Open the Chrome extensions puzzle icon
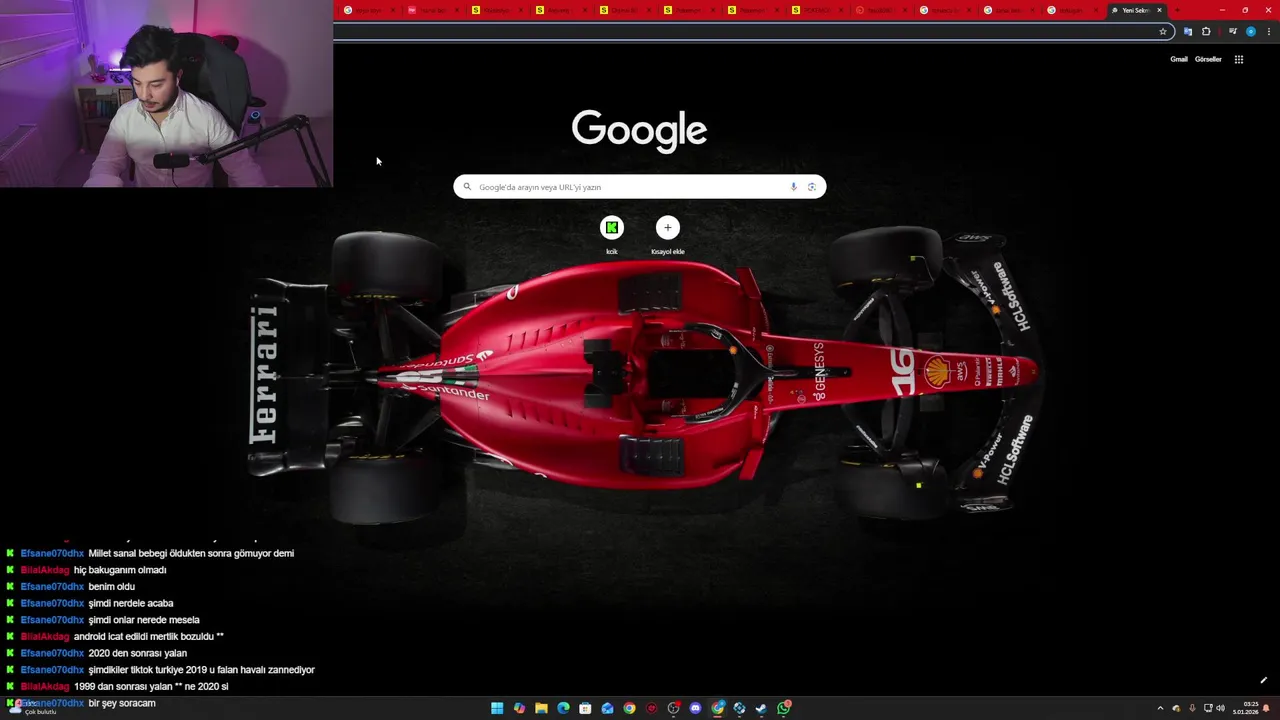Screen dimensions: 1280x720 click(1206, 32)
